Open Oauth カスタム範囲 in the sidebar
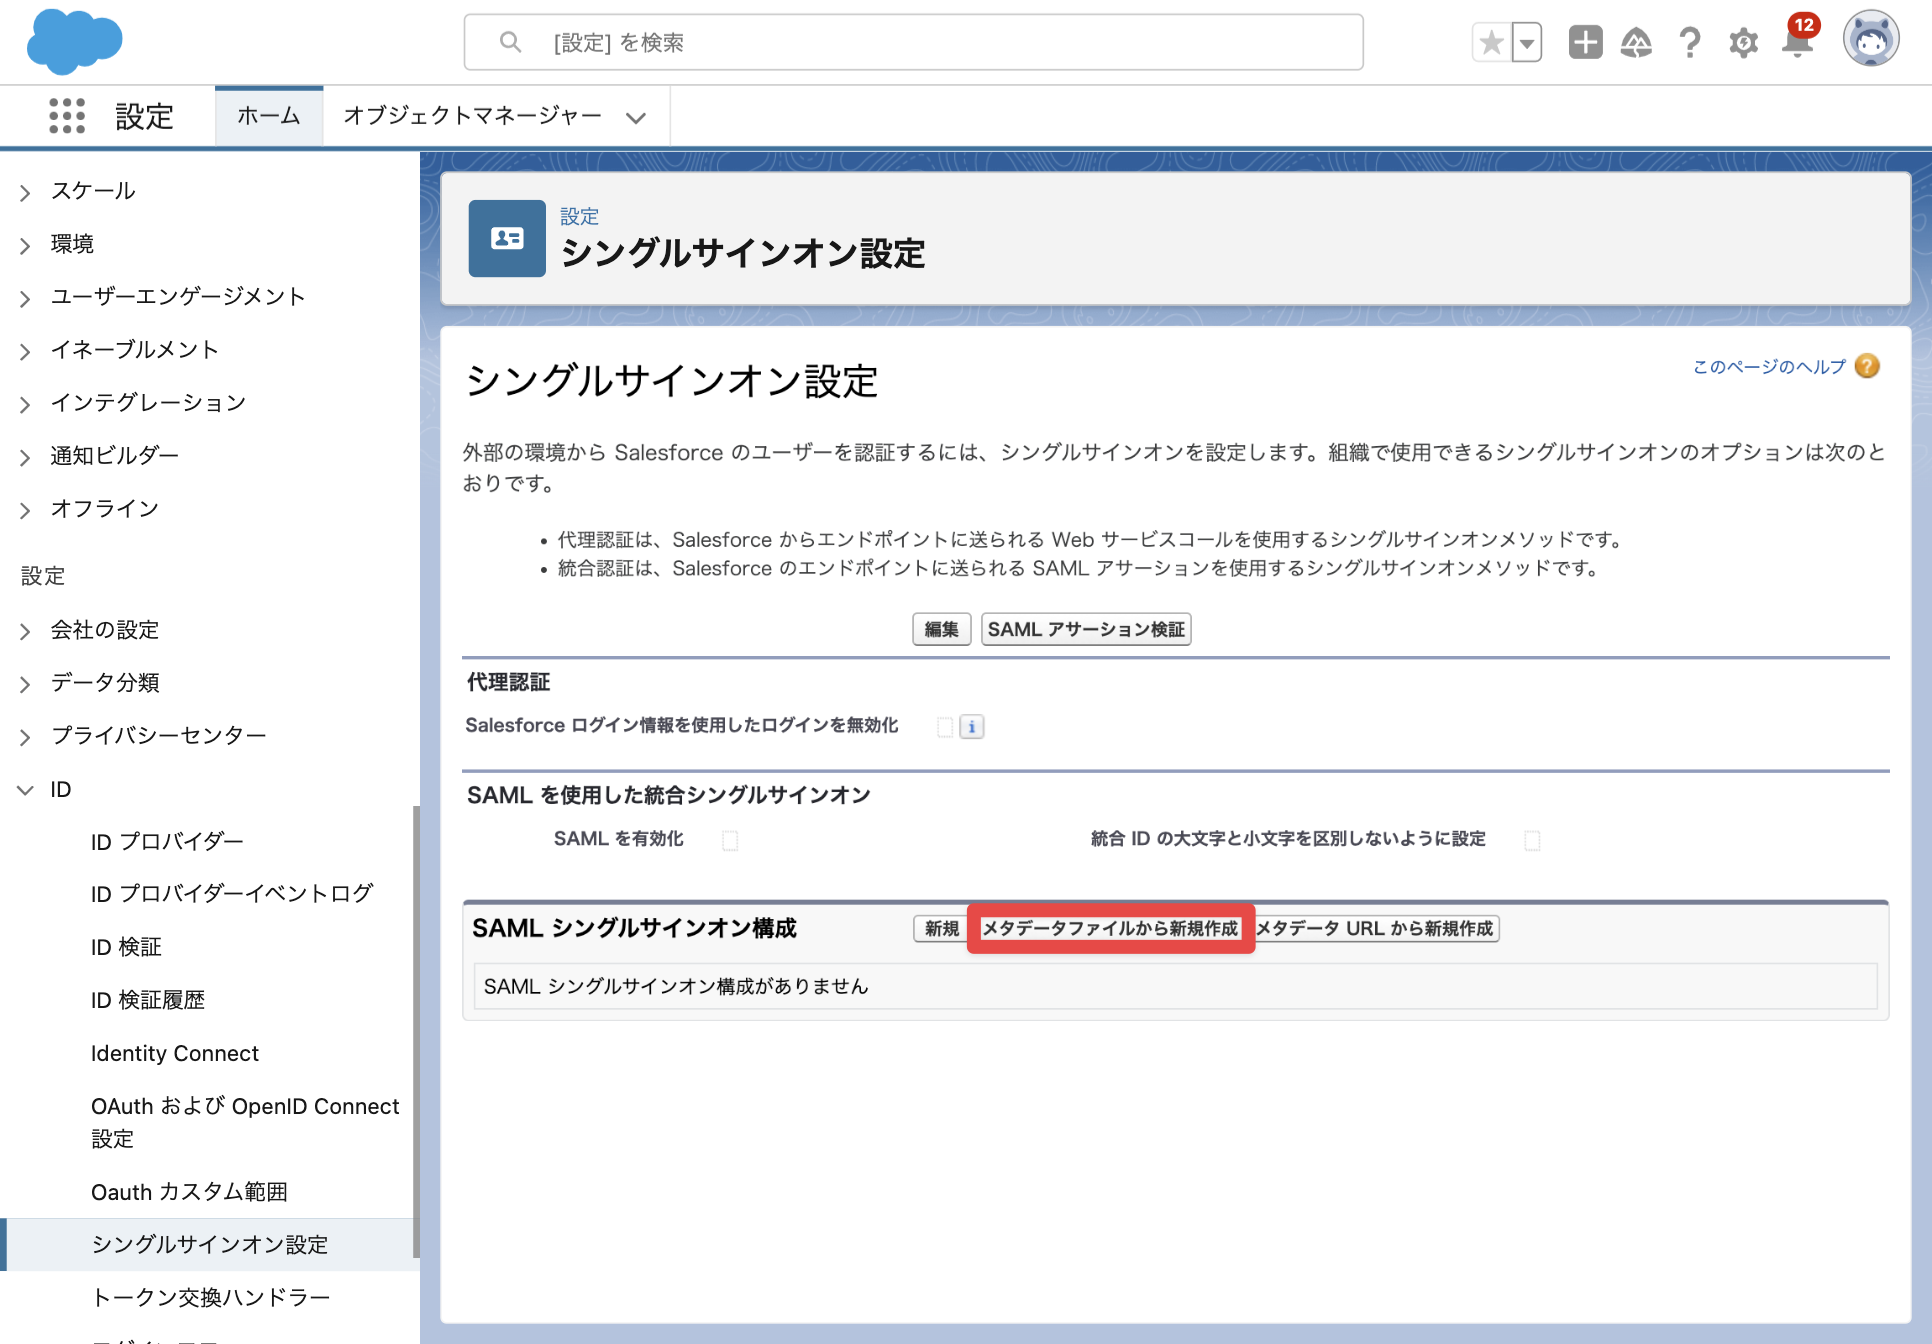This screenshot has width=1932, height=1344. [x=189, y=1192]
